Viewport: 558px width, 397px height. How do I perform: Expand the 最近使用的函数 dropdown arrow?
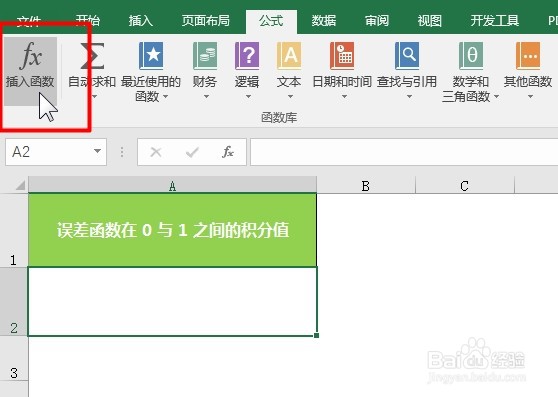[165, 96]
